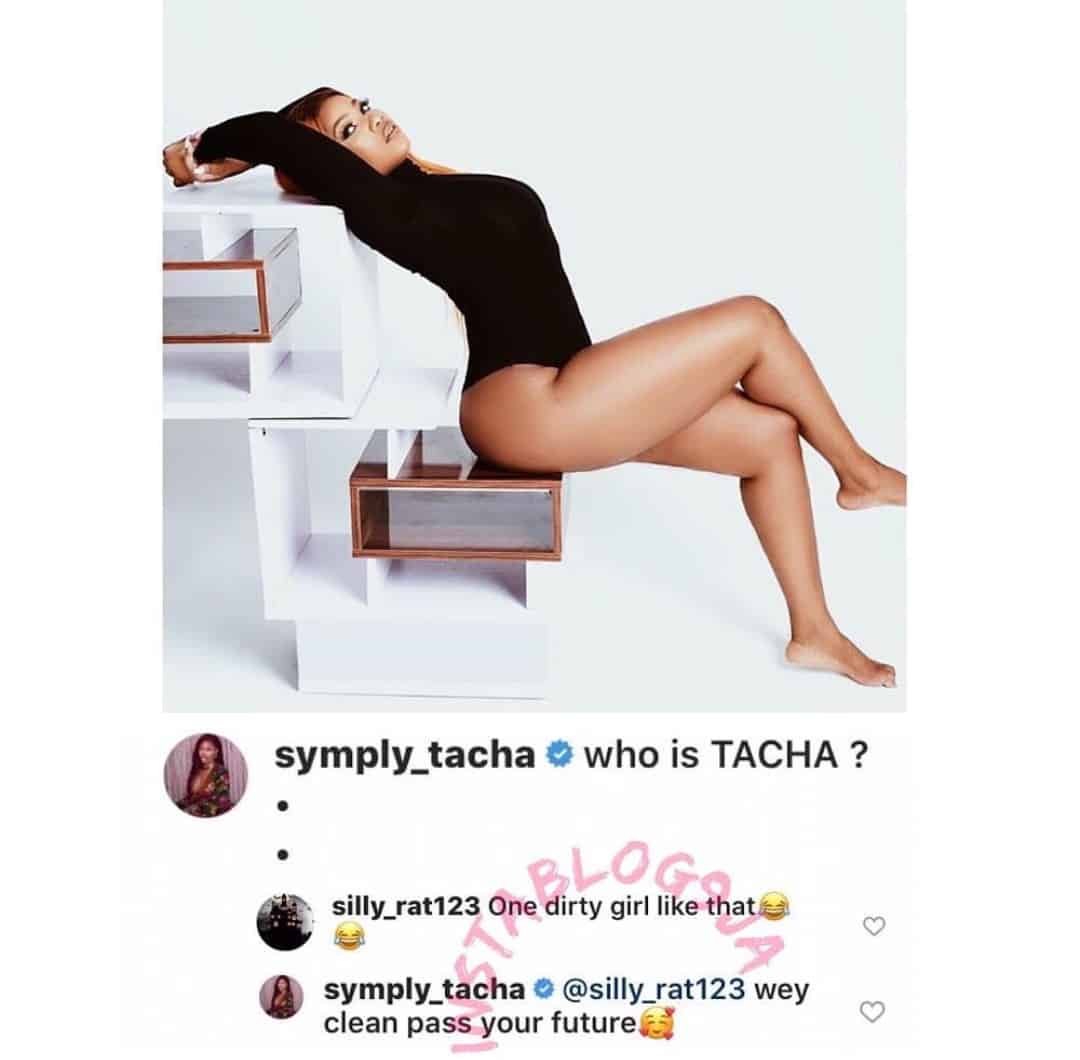The image size is (1080, 1060).
Task: Click the main photo of the post
Action: (534, 355)
